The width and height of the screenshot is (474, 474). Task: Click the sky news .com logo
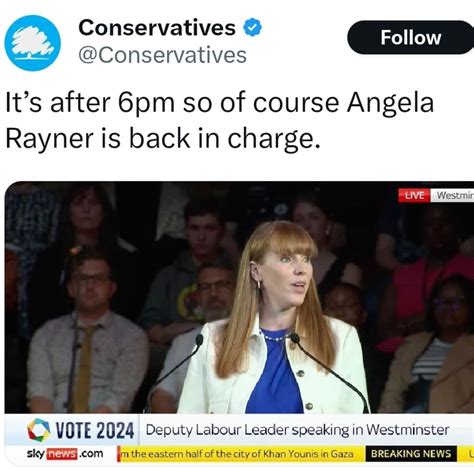65,454
